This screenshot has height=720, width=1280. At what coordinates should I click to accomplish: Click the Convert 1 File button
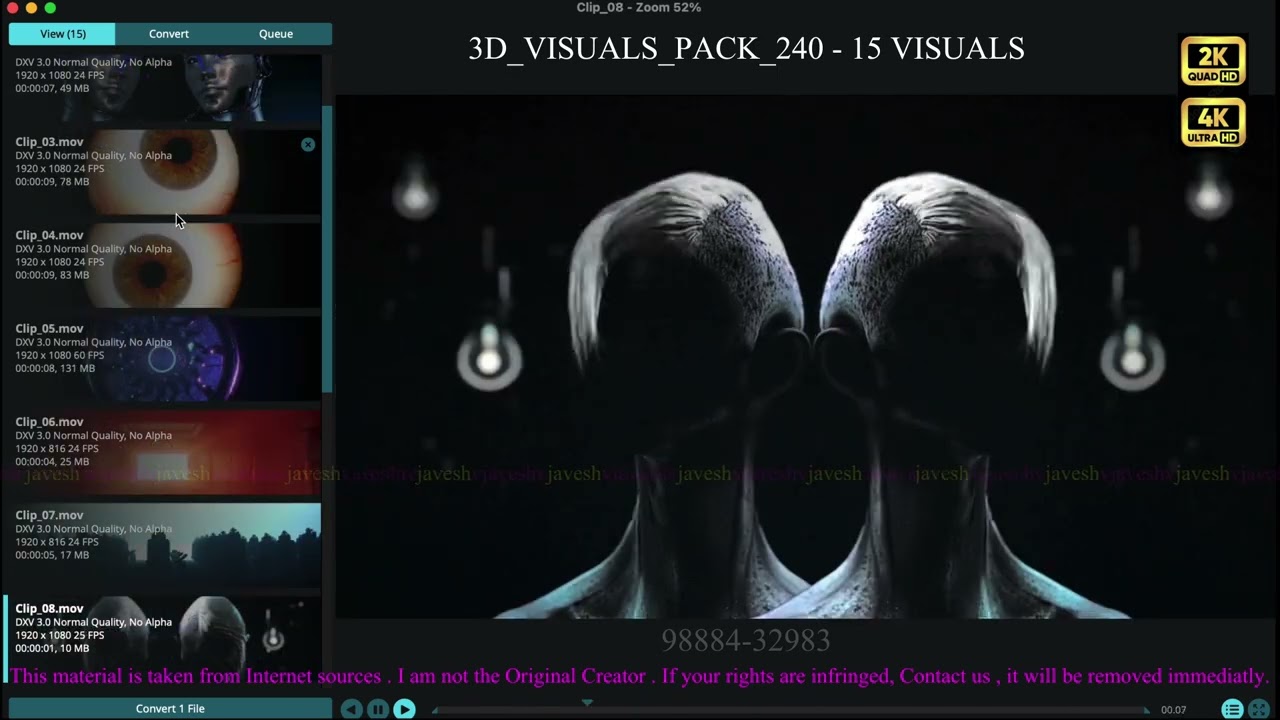(x=170, y=708)
